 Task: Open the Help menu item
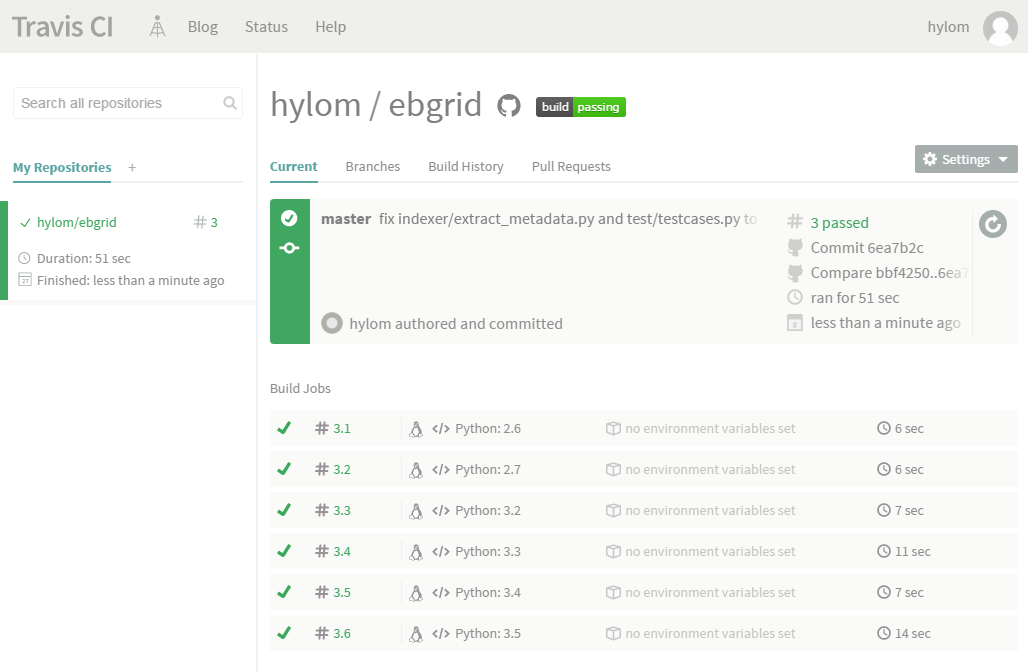click(x=330, y=27)
